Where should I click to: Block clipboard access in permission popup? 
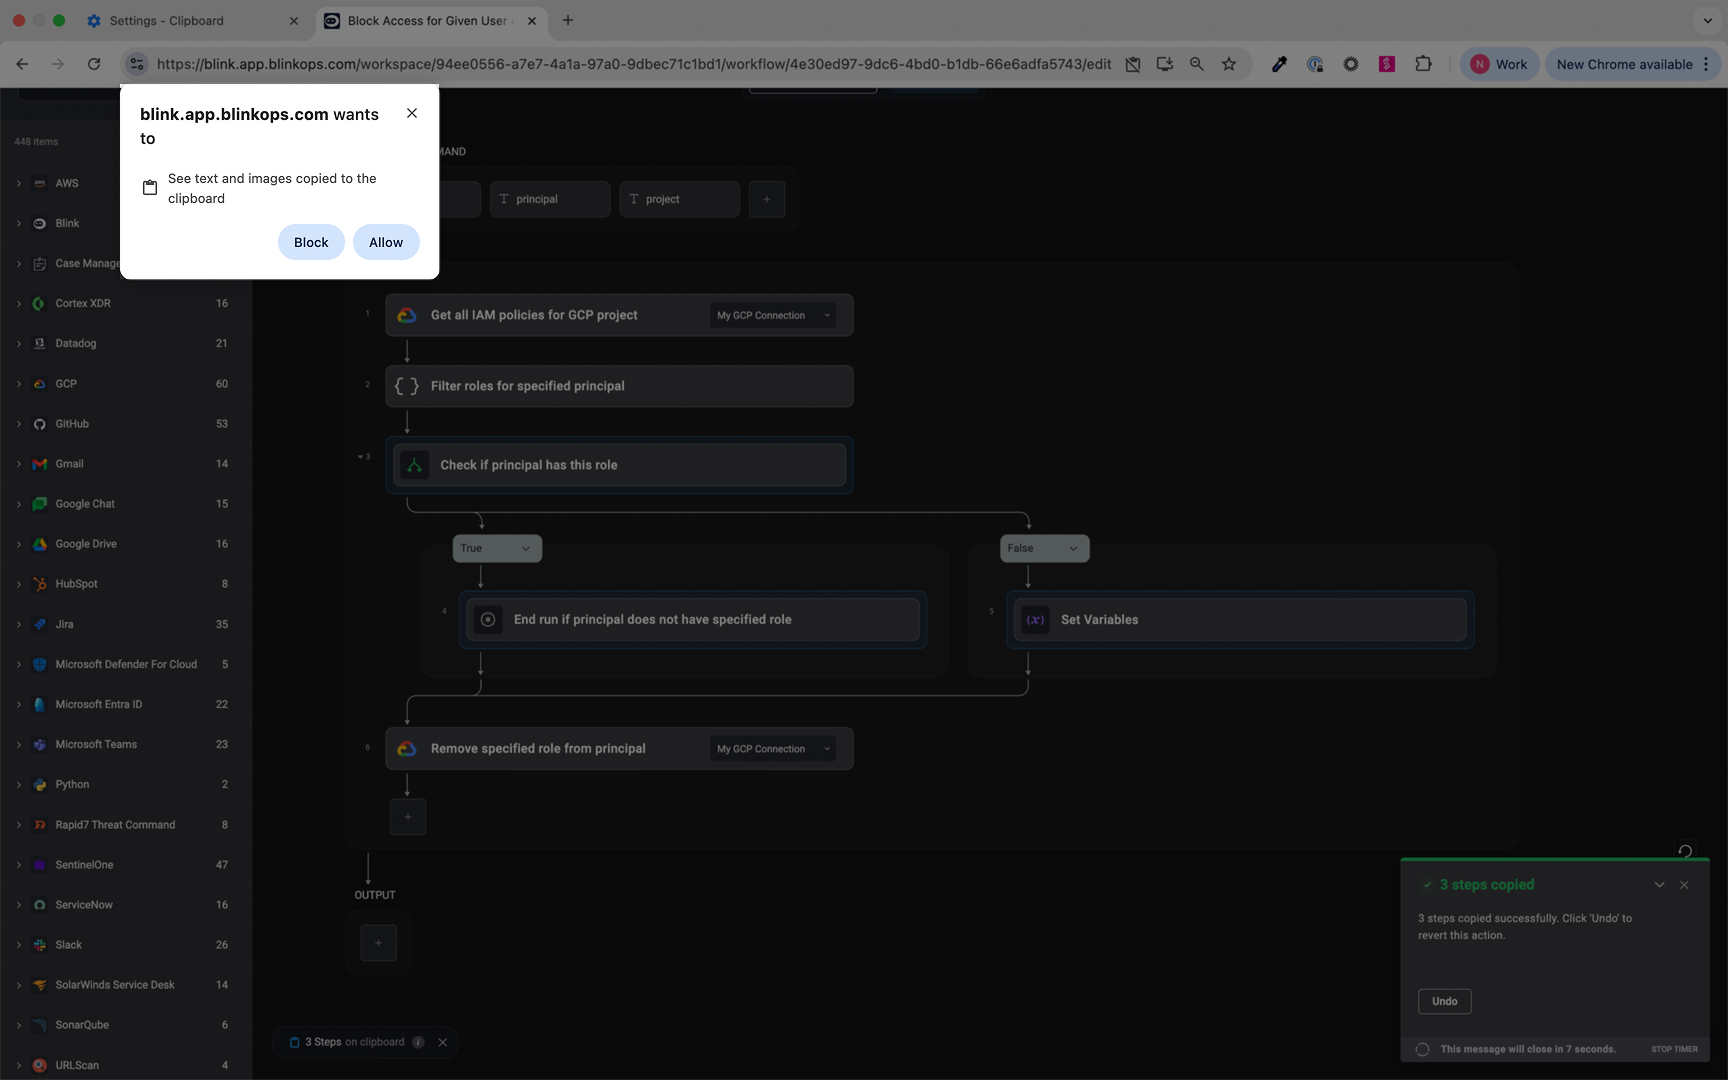(311, 242)
